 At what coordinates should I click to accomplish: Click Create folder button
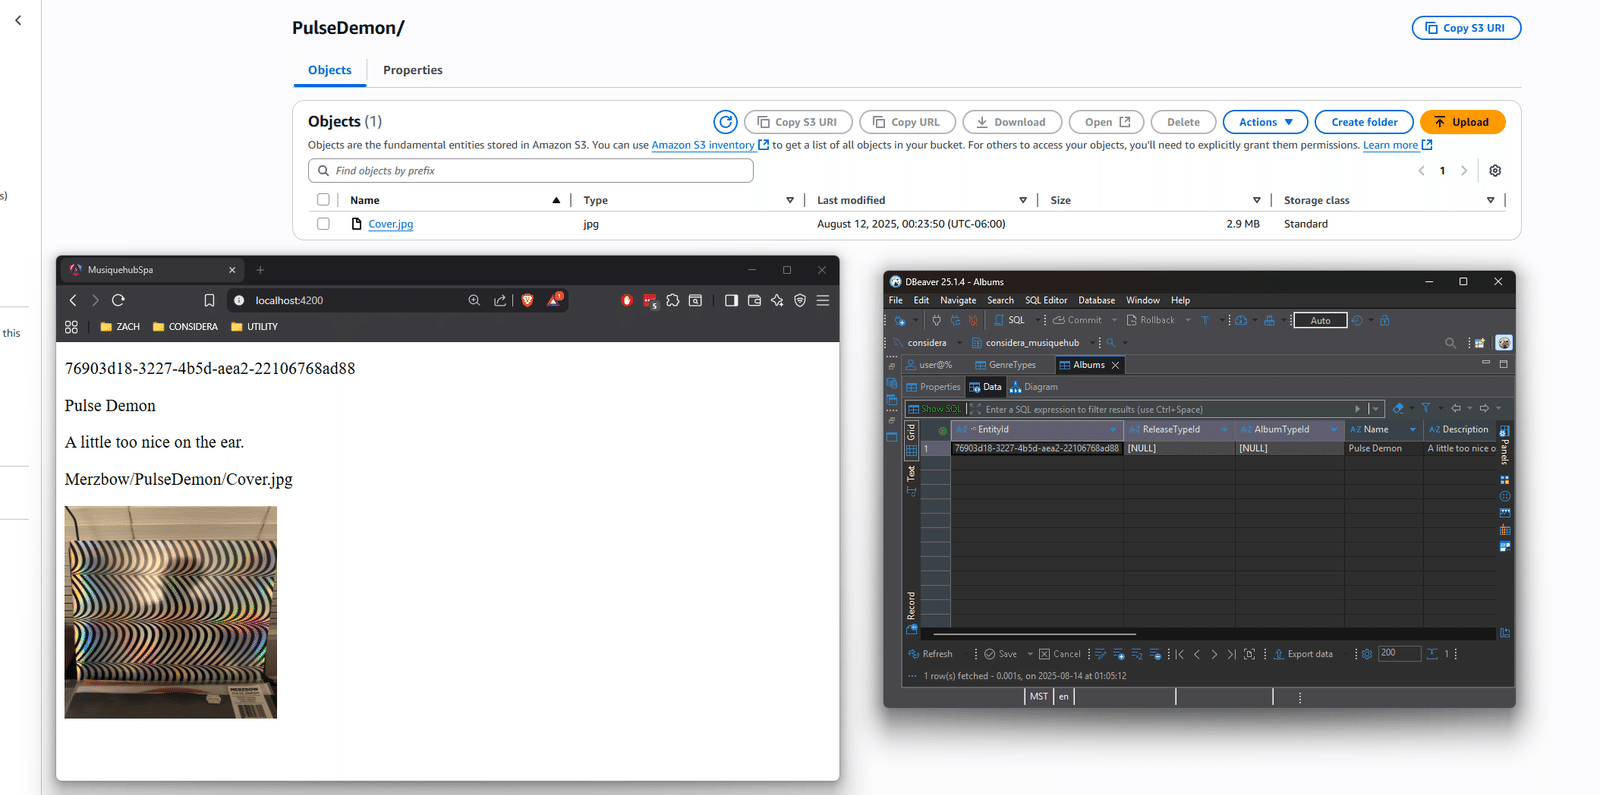[1364, 122]
